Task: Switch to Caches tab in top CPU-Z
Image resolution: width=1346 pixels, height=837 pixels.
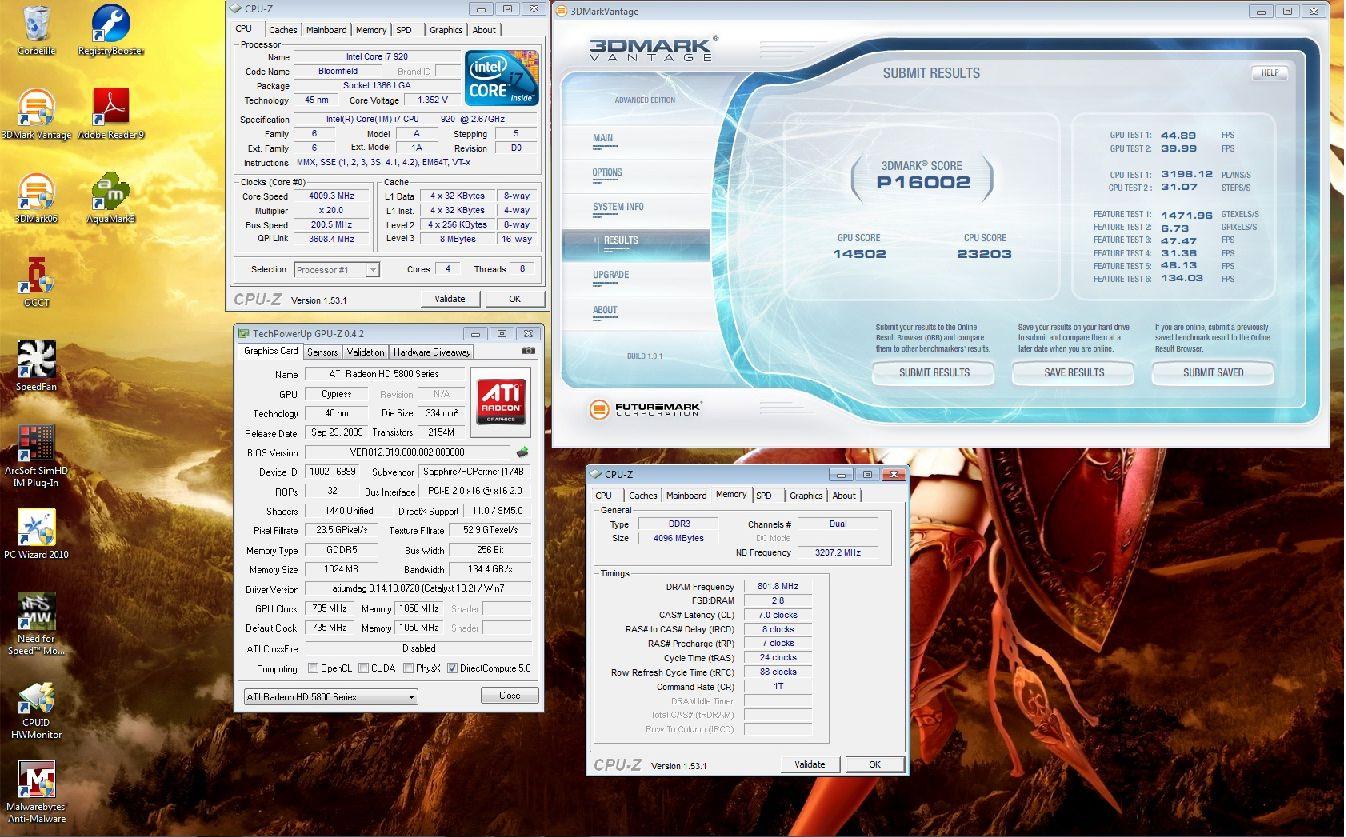Action: click(x=283, y=30)
